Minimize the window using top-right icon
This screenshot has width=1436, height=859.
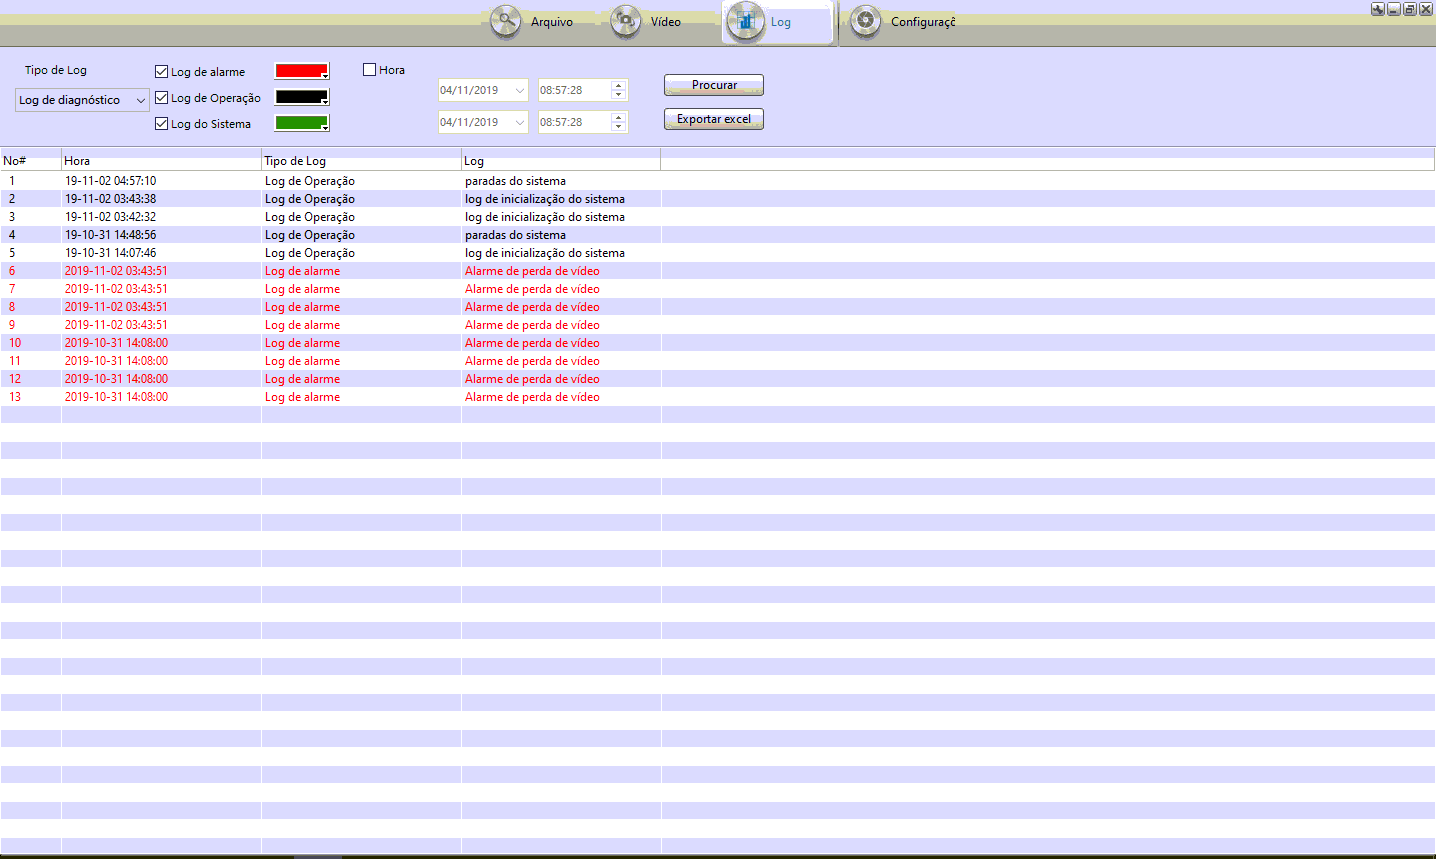click(1394, 9)
